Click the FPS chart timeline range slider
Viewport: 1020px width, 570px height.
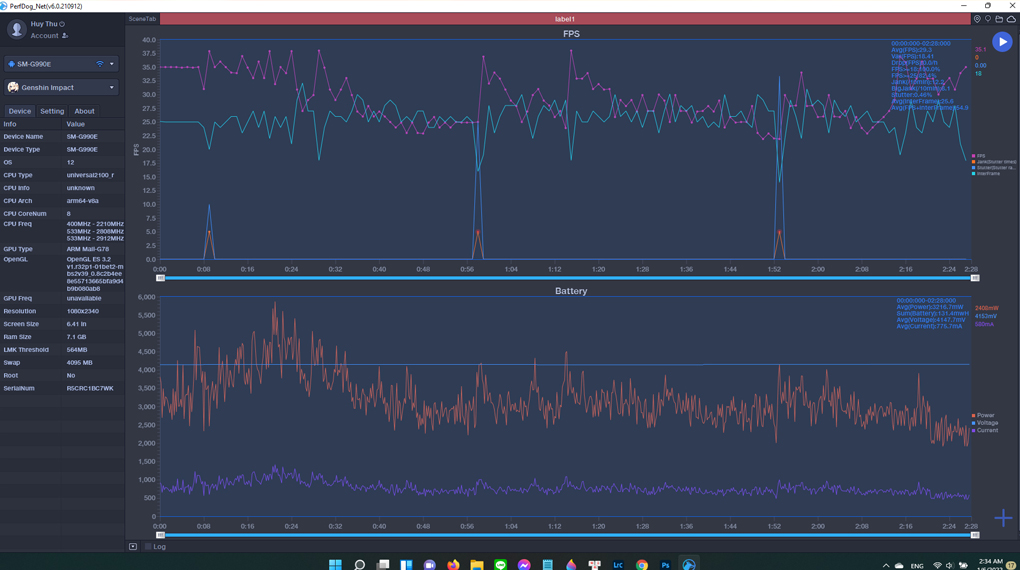[567, 278]
